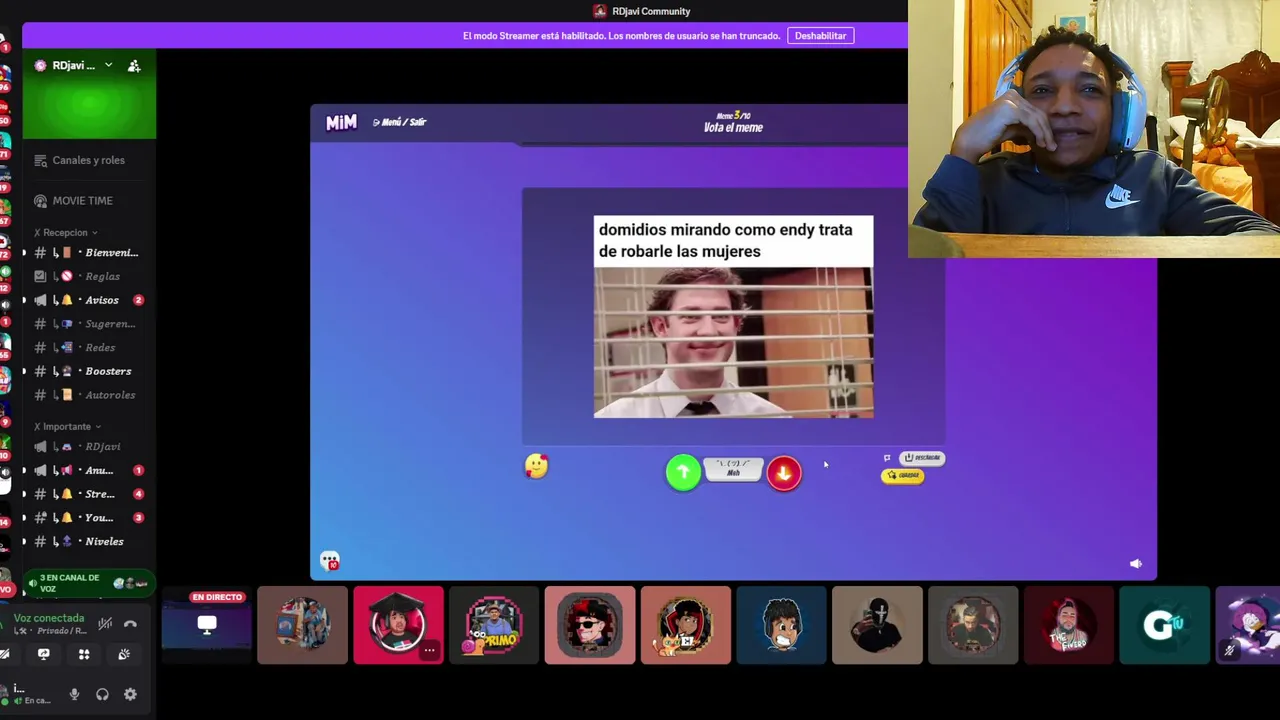The image size is (1280, 720).
Task: Upvote the meme with green arrow
Action: pyautogui.click(x=683, y=472)
